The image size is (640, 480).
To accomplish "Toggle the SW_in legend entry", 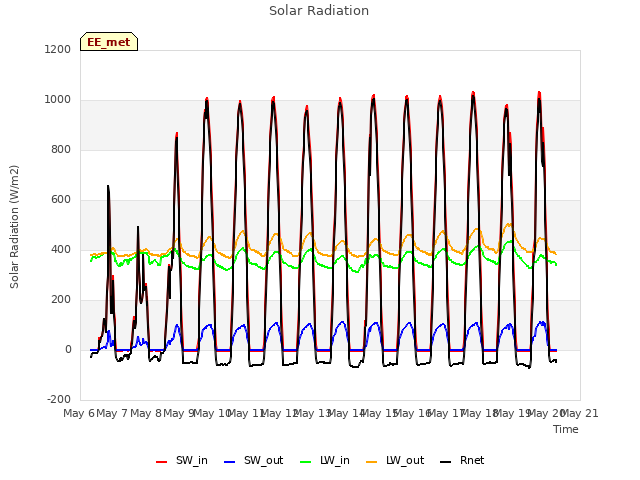I will click(x=182, y=460).
